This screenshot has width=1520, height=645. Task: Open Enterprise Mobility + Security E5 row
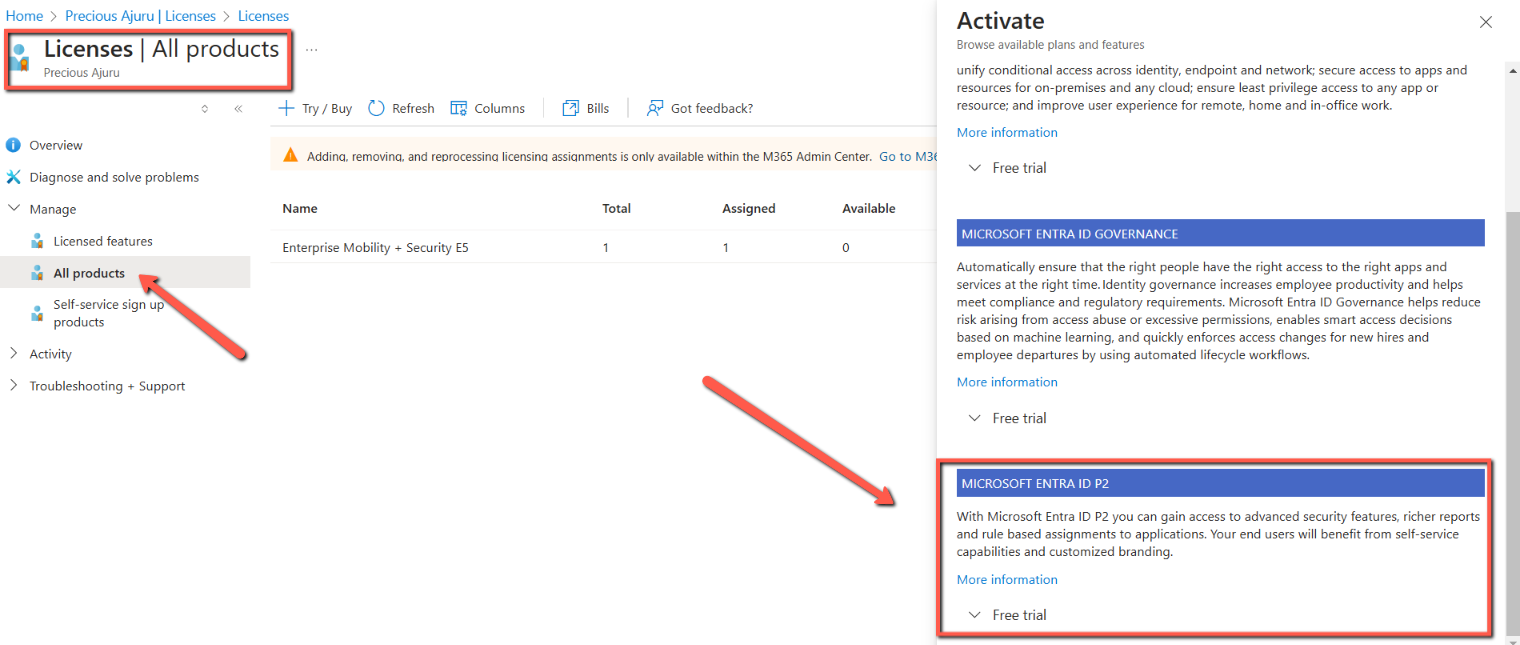[603, 247]
